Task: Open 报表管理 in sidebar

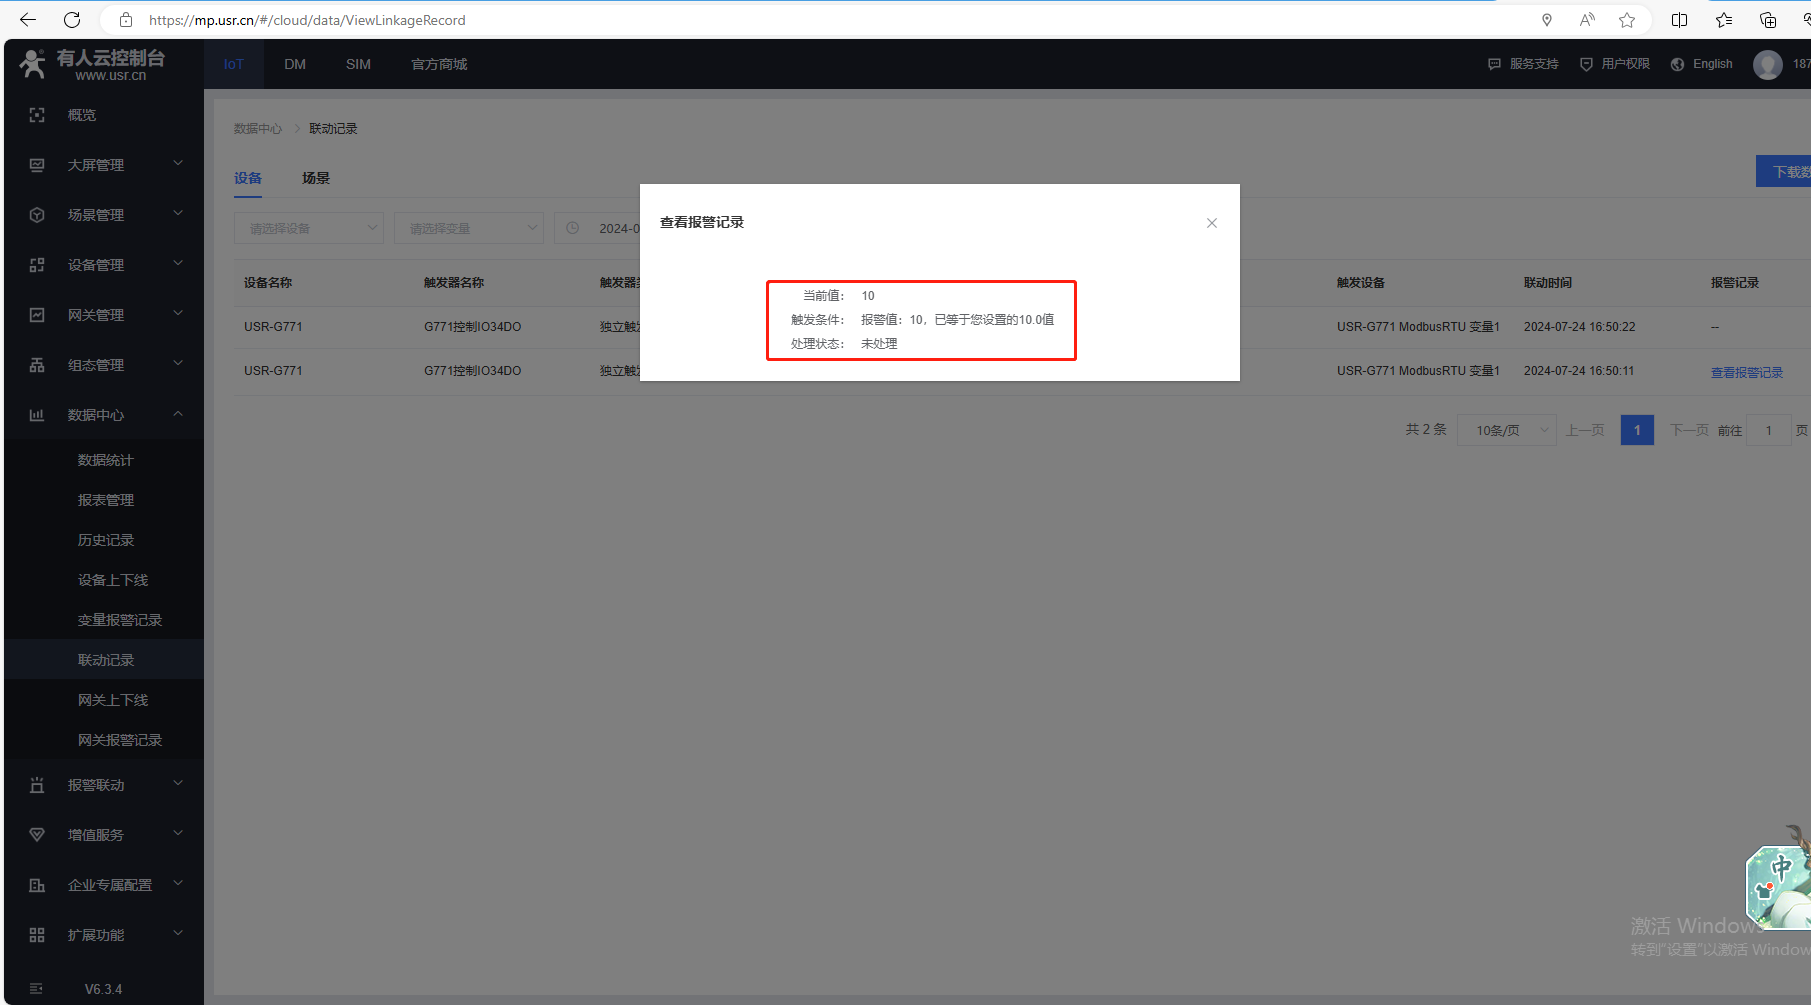Action: (106, 500)
